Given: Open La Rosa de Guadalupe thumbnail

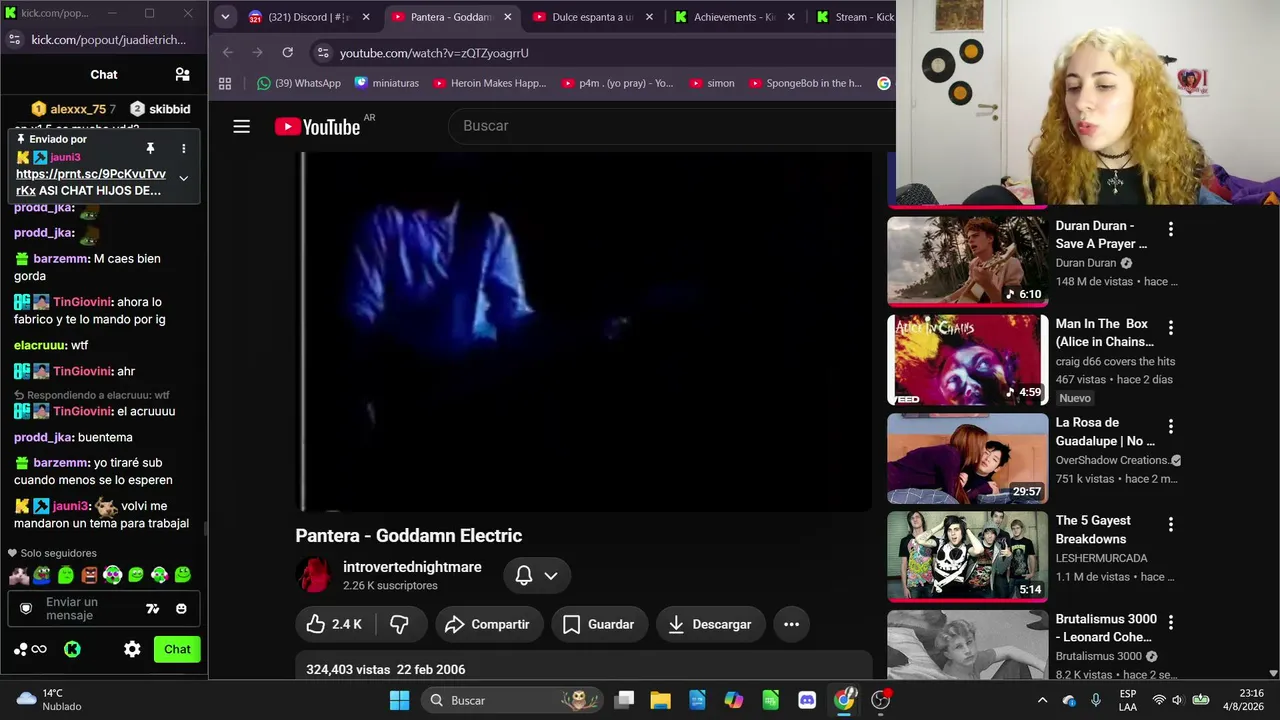Looking at the screenshot, I should point(967,457).
